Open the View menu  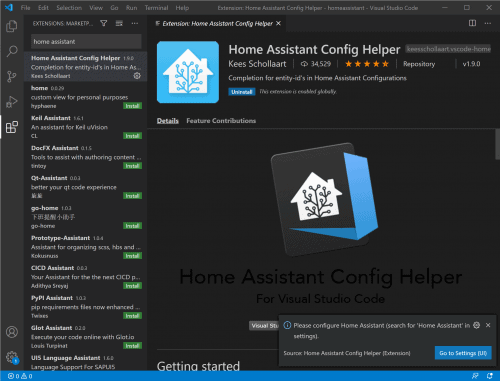(x=96, y=8)
